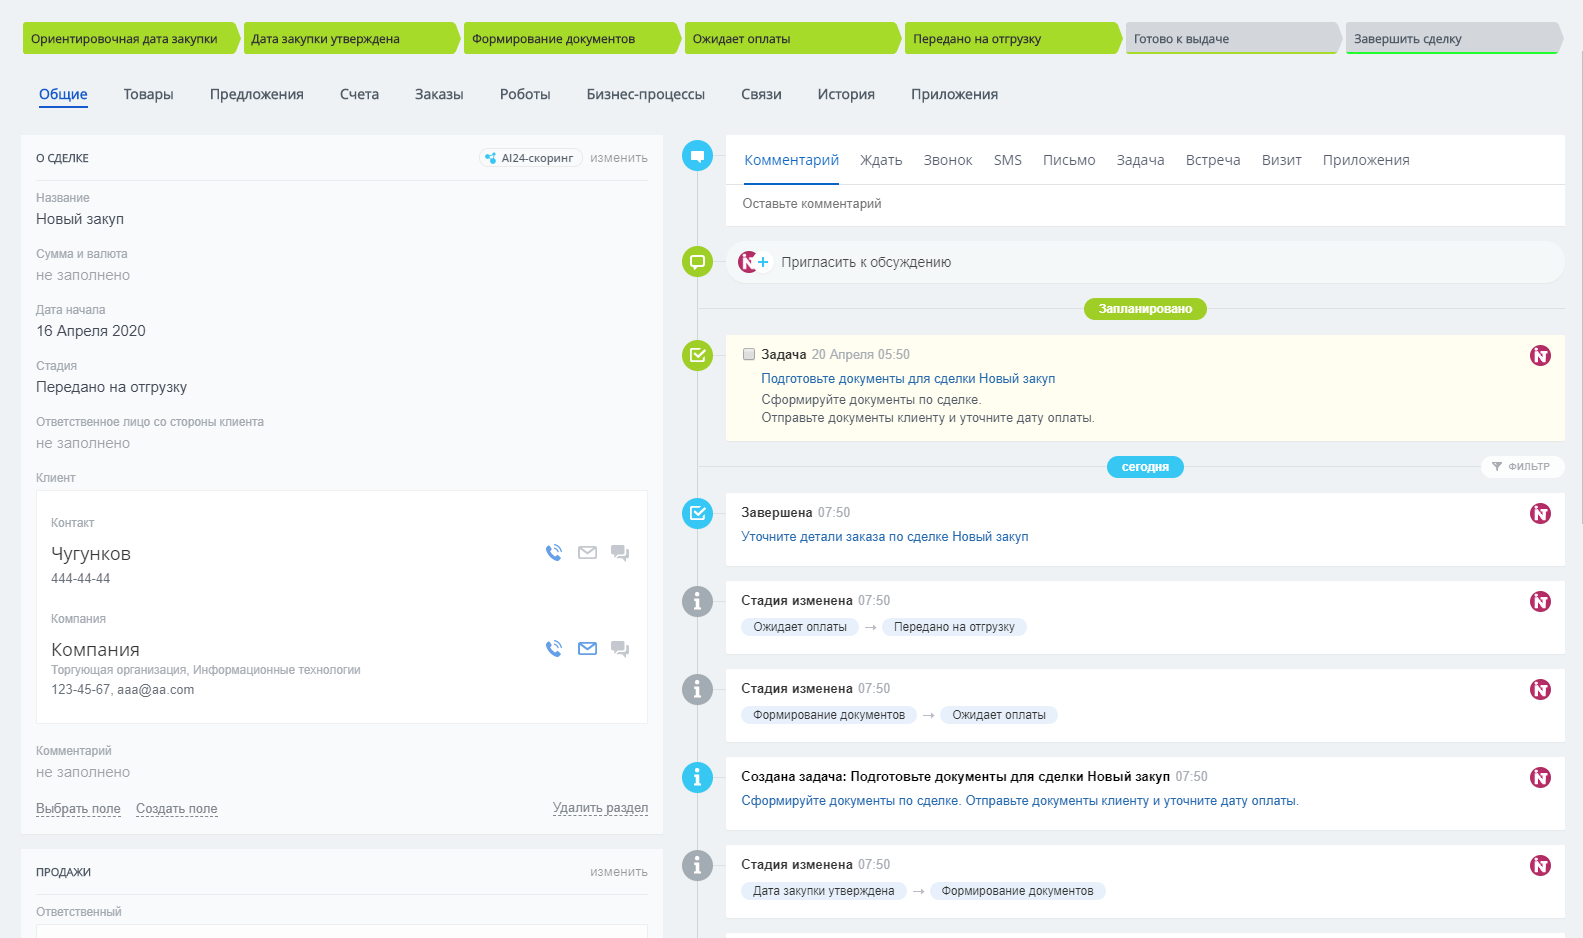Click изменить in О сделке section
The height and width of the screenshot is (938, 1583).
(x=618, y=158)
